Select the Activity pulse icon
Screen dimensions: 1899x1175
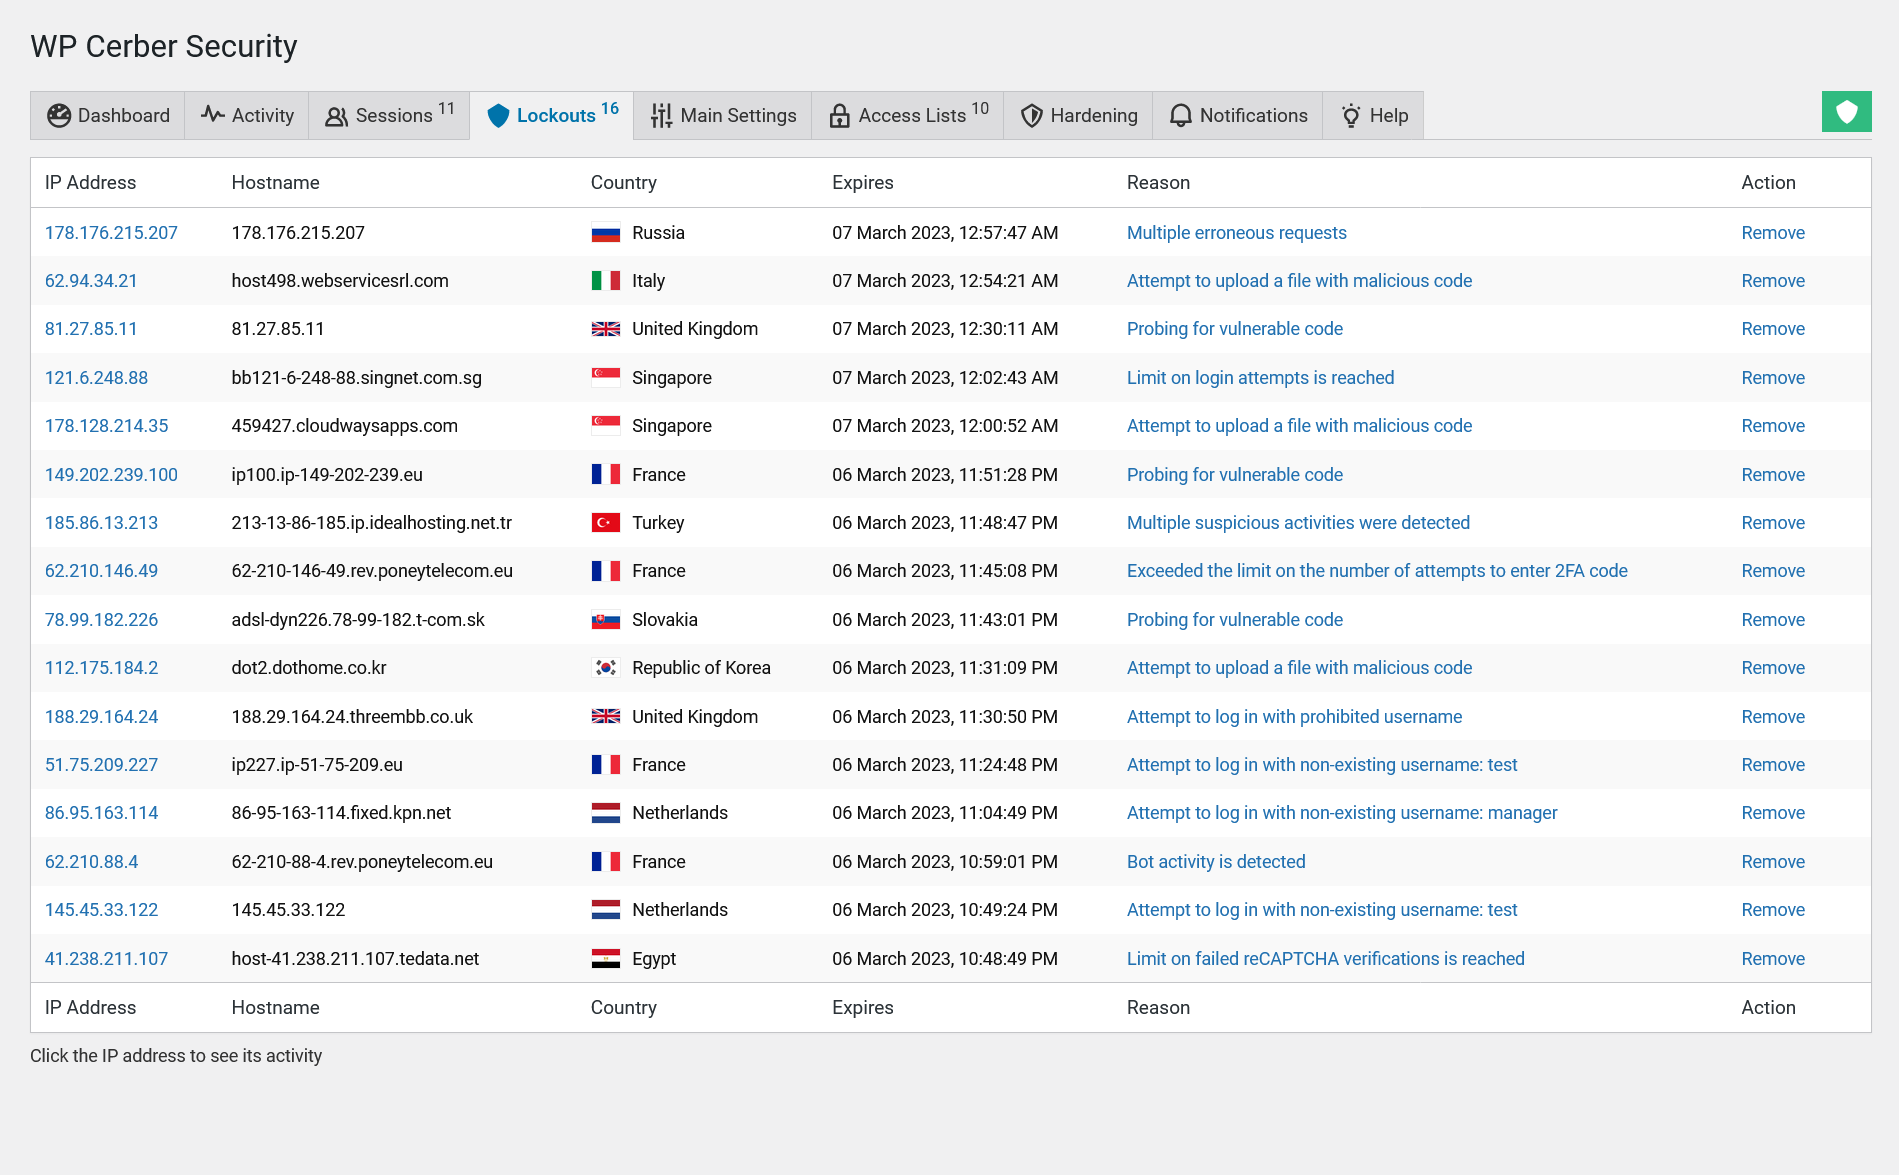[212, 115]
